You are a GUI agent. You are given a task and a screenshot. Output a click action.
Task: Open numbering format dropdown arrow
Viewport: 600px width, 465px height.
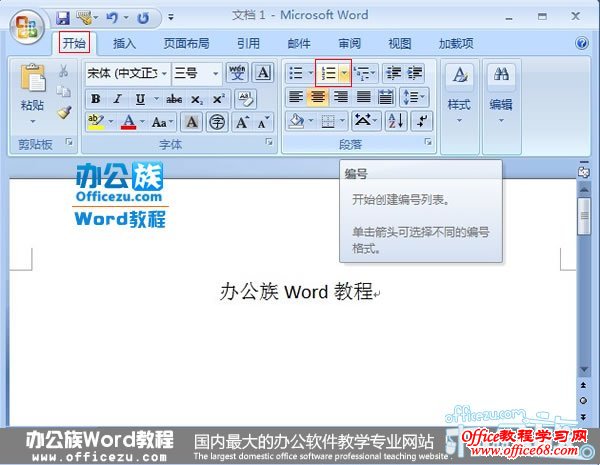coord(344,73)
